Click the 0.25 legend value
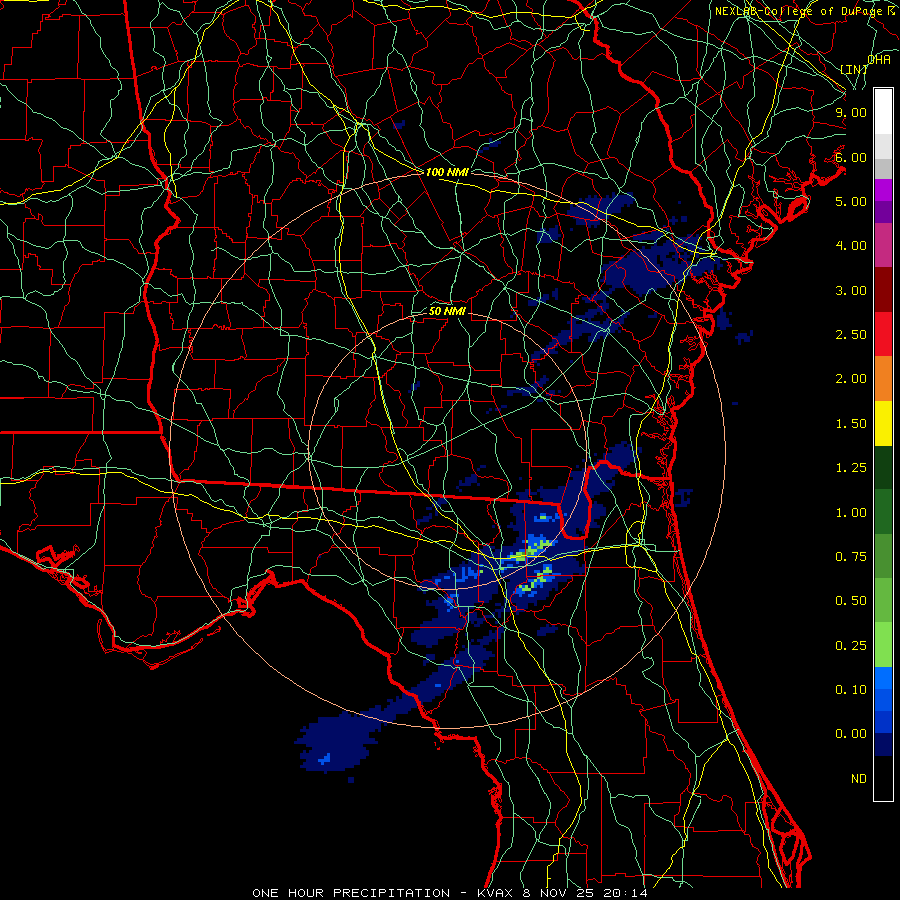This screenshot has width=900, height=900. point(851,646)
